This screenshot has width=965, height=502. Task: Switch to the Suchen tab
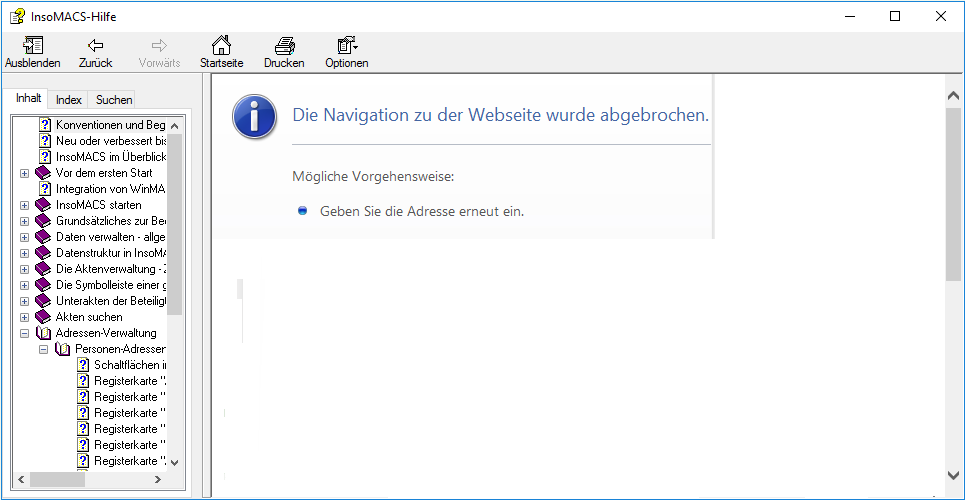[x=114, y=100]
